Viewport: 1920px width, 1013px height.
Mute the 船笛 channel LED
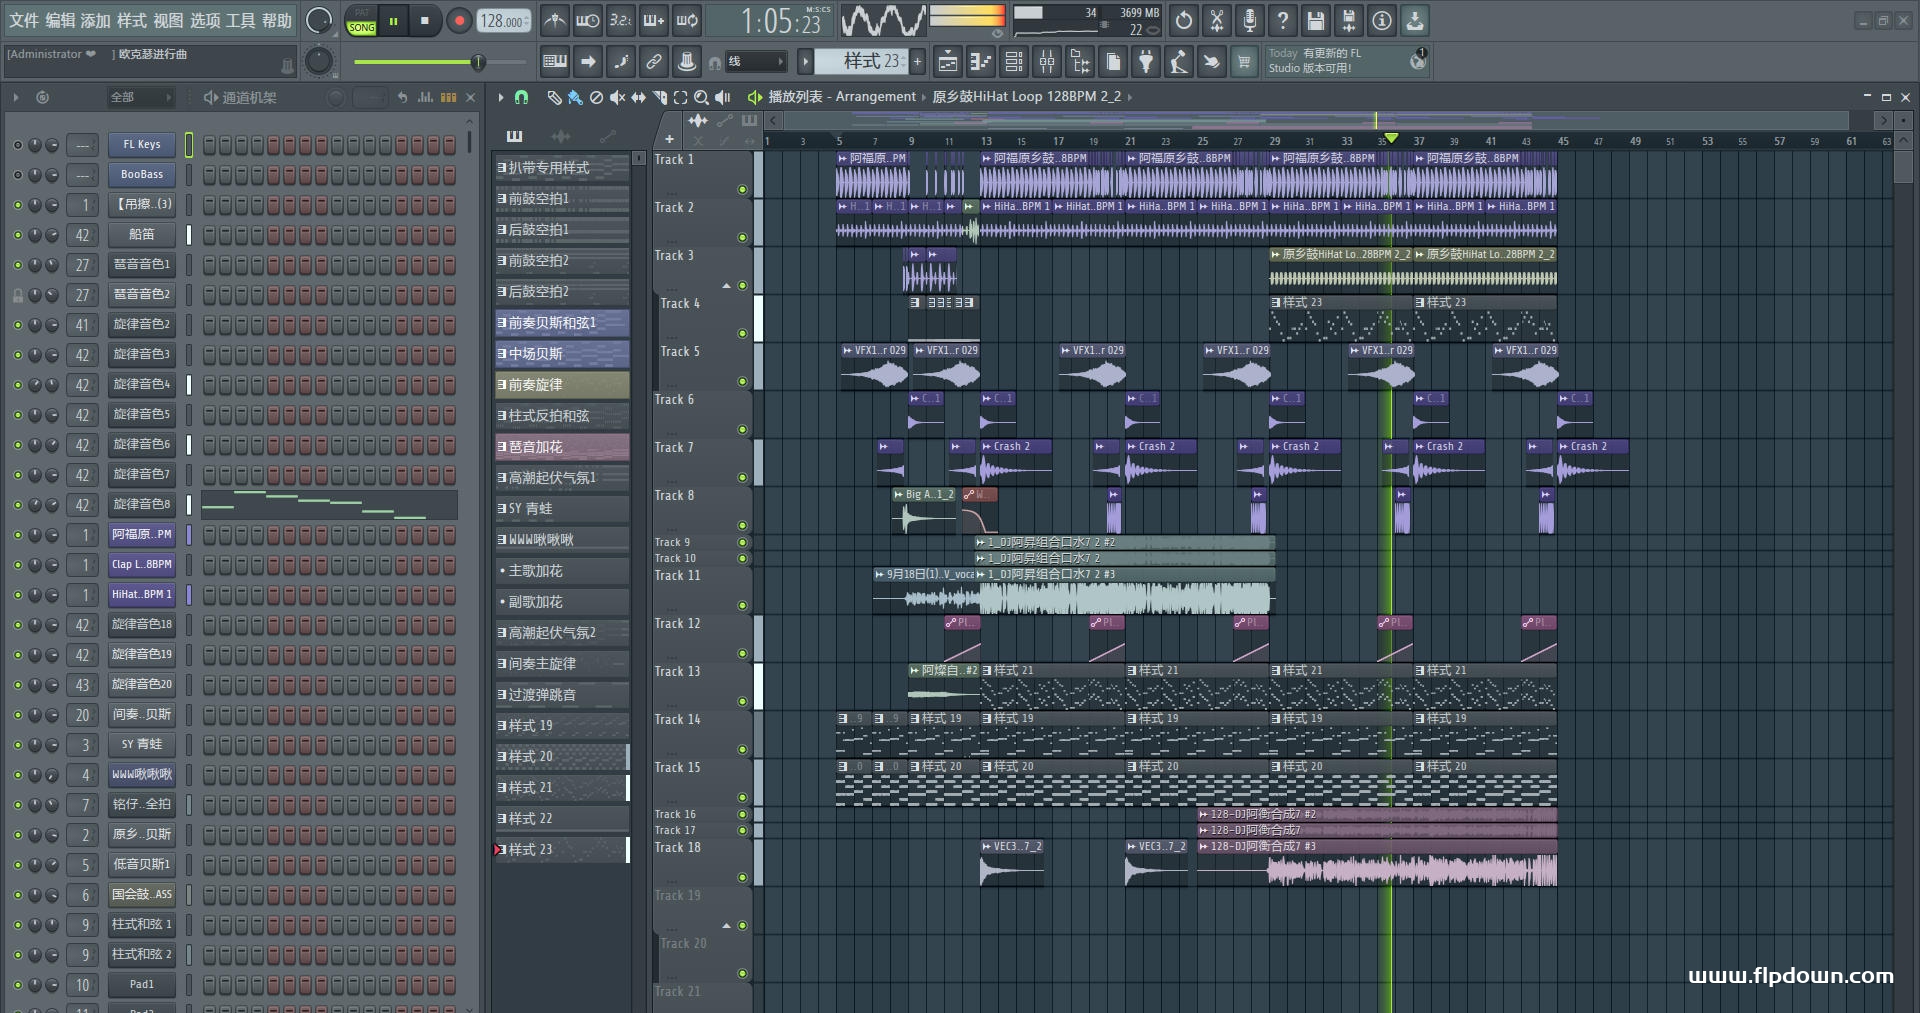(17, 235)
